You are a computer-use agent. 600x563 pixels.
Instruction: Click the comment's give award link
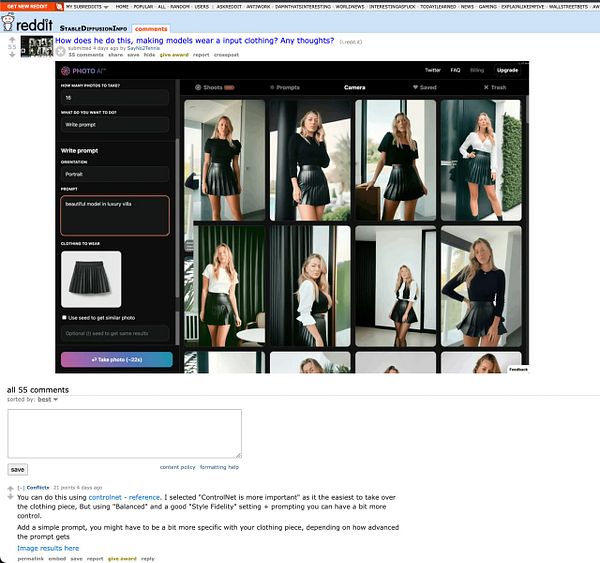coord(122,559)
